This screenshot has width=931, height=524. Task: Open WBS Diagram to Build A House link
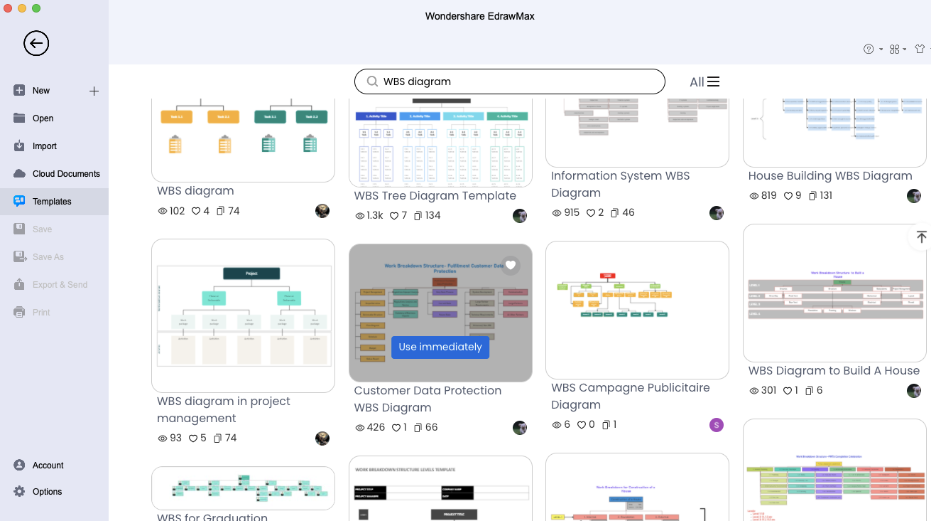point(834,371)
